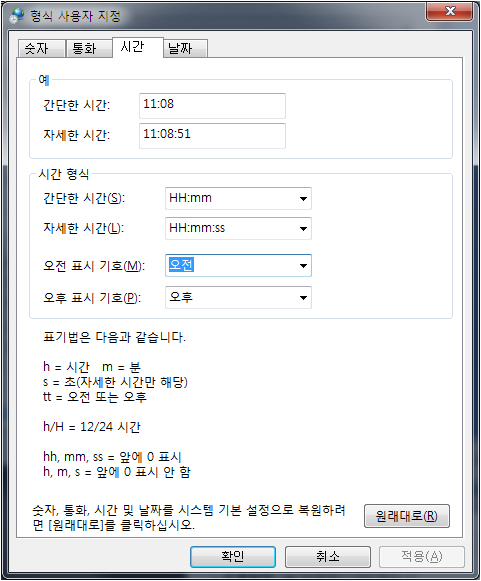Click the 간단한 시간 example box showing 11:08
The image size is (481, 581).
tap(212, 106)
